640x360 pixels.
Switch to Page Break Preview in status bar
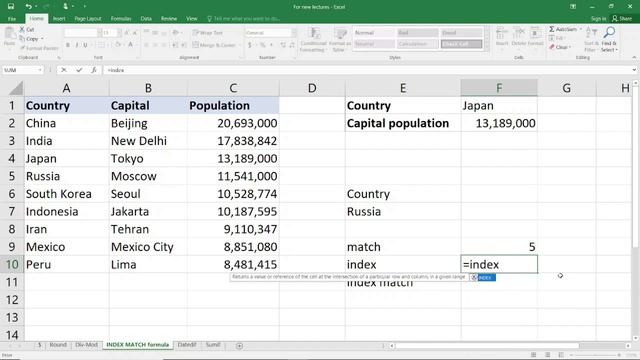561,355
